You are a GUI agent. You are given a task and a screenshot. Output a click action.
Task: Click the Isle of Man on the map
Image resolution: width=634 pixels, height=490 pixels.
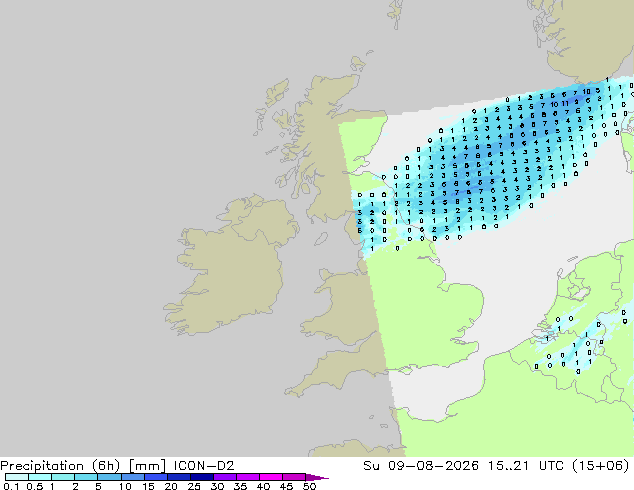321,239
